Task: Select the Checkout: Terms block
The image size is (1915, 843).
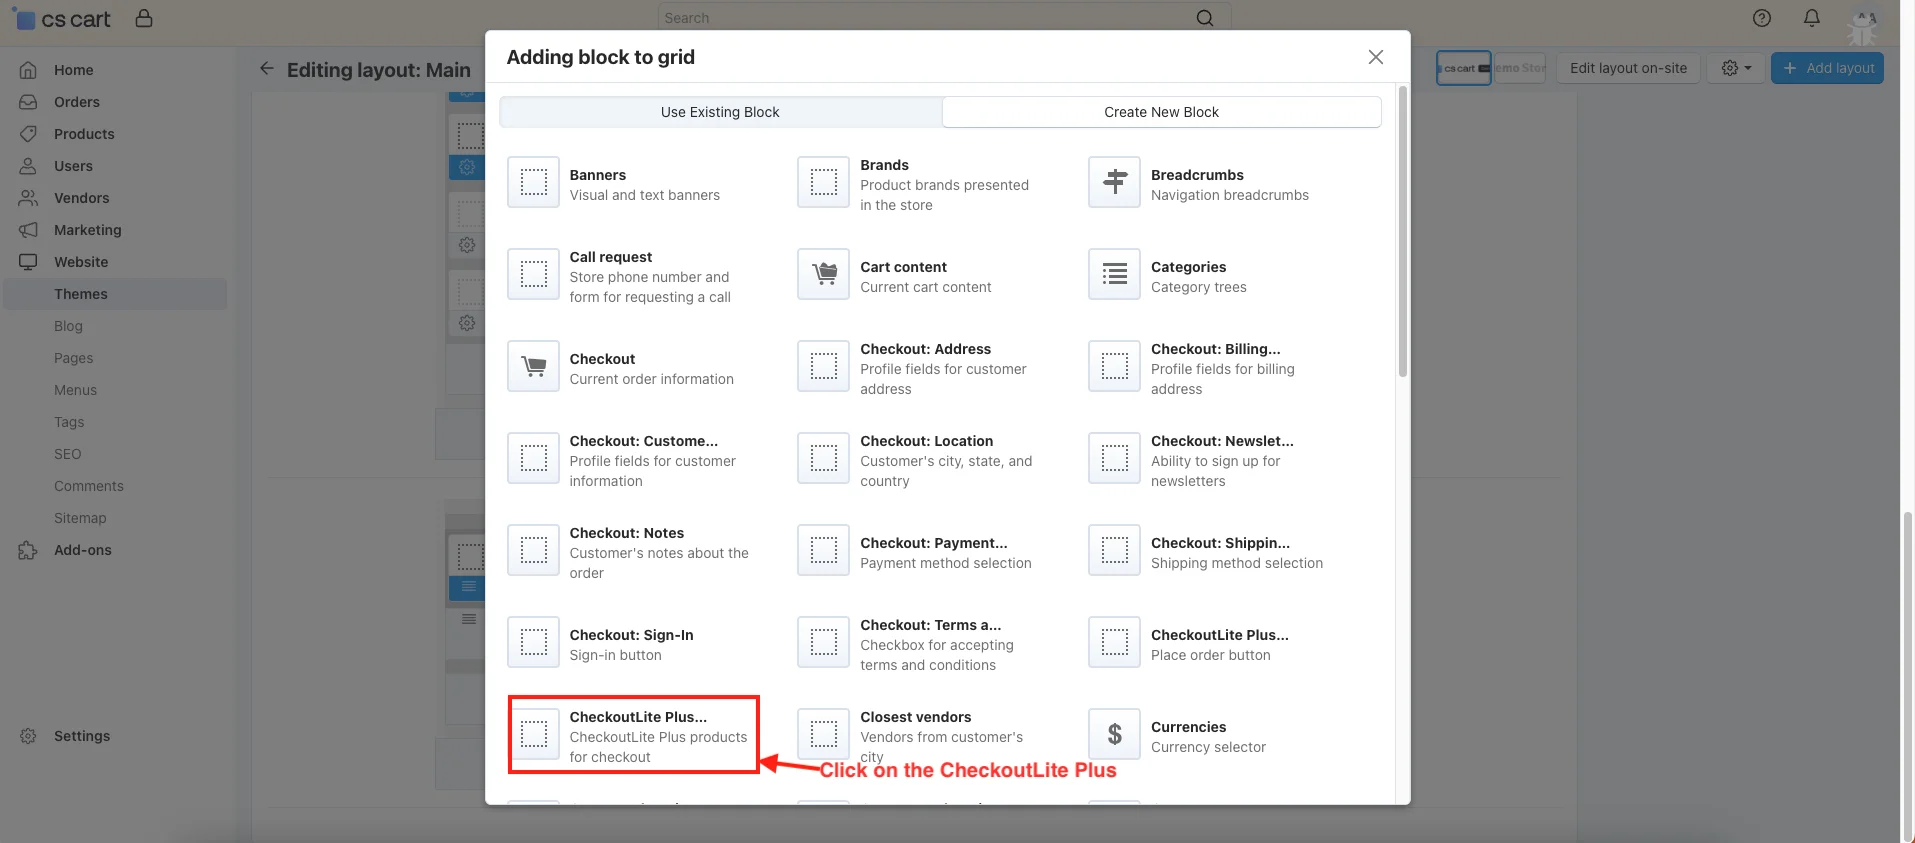Action: (x=925, y=643)
